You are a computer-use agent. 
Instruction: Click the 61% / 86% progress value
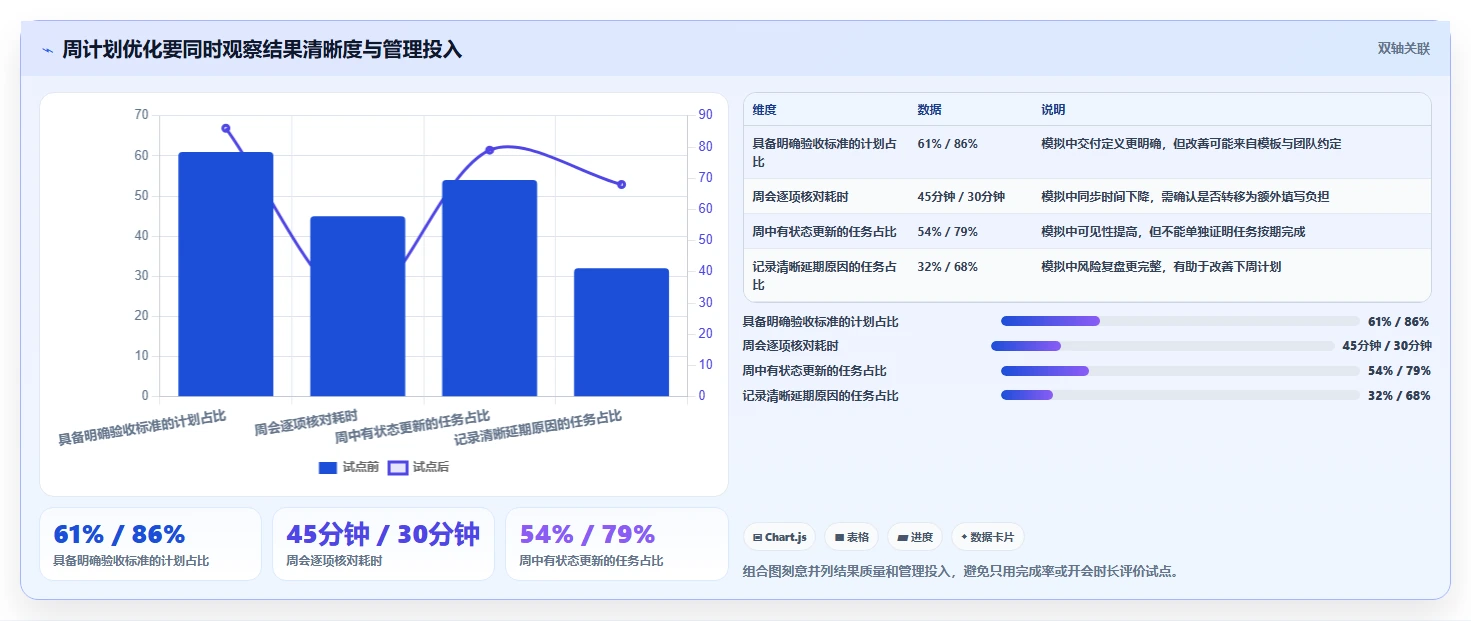coord(1399,321)
